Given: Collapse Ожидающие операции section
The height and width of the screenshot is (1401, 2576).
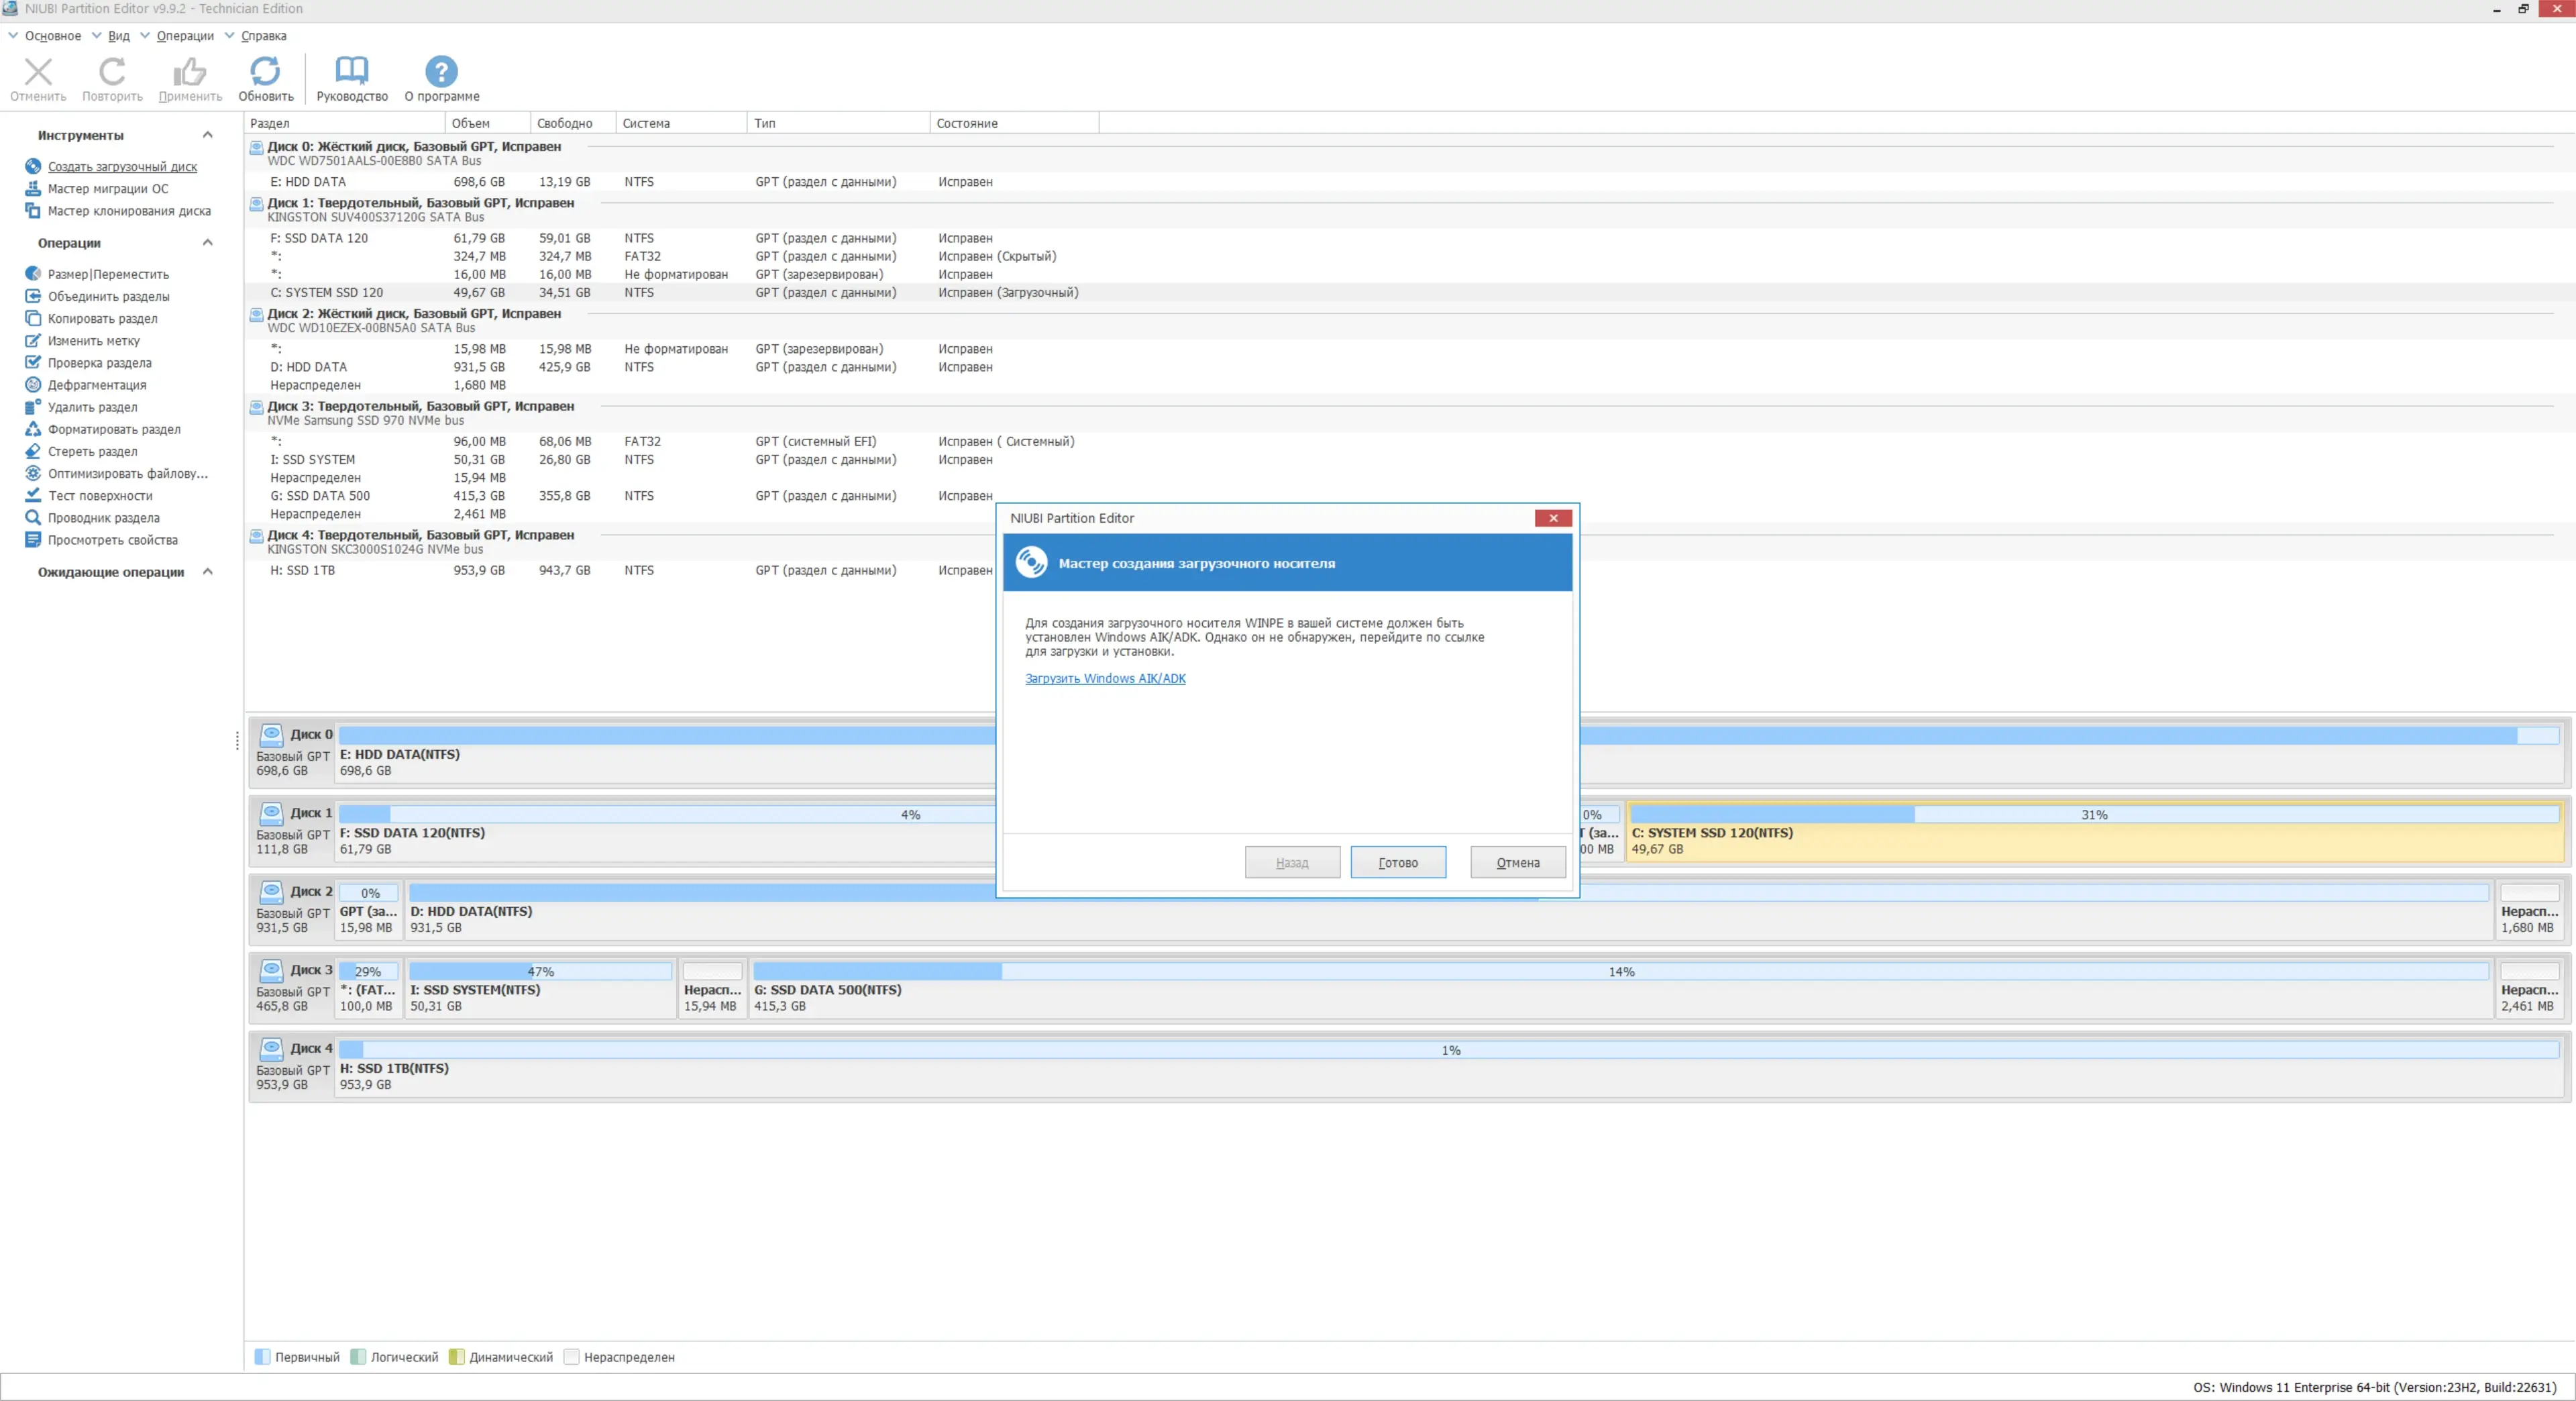Looking at the screenshot, I should click(x=208, y=572).
